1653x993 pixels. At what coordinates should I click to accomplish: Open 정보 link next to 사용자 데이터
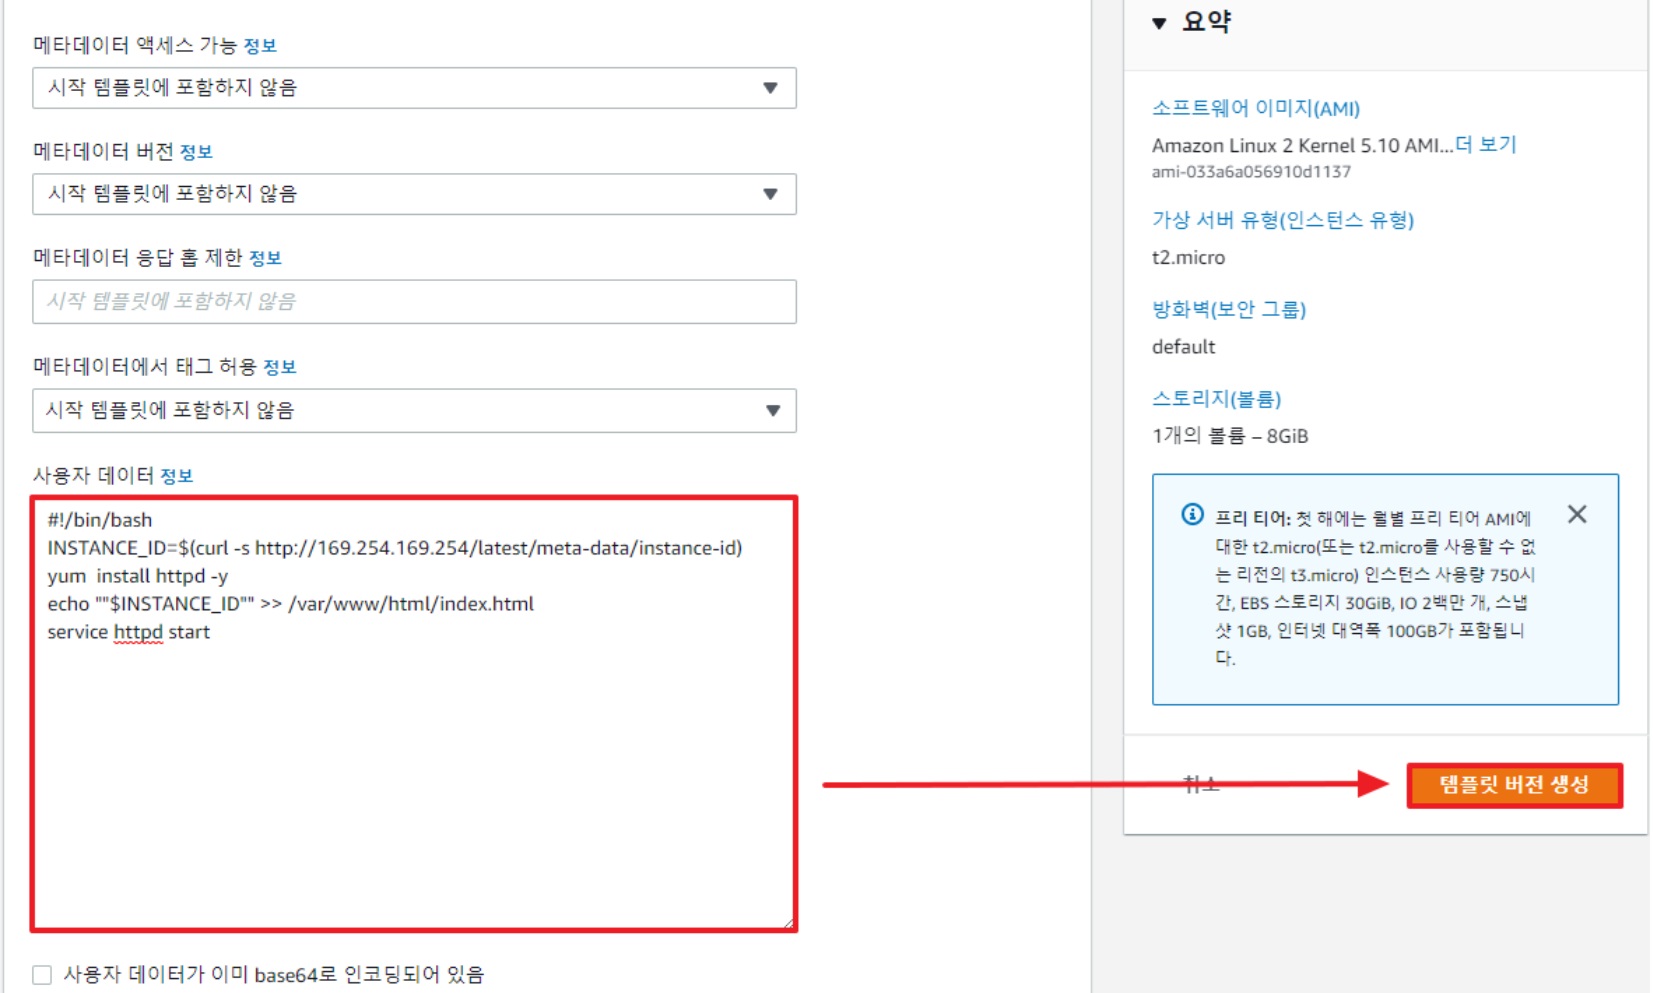pos(177,476)
